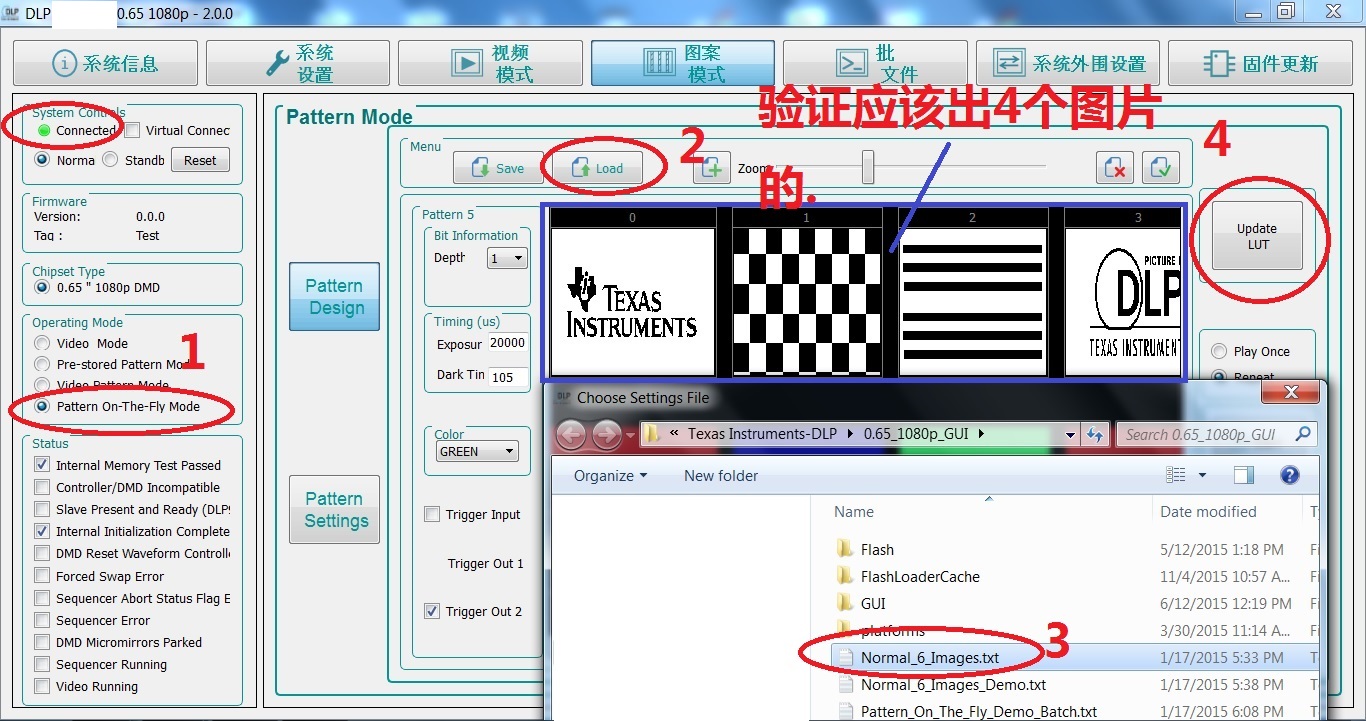
Task: Open the 批文件 tab
Action: coord(875,63)
